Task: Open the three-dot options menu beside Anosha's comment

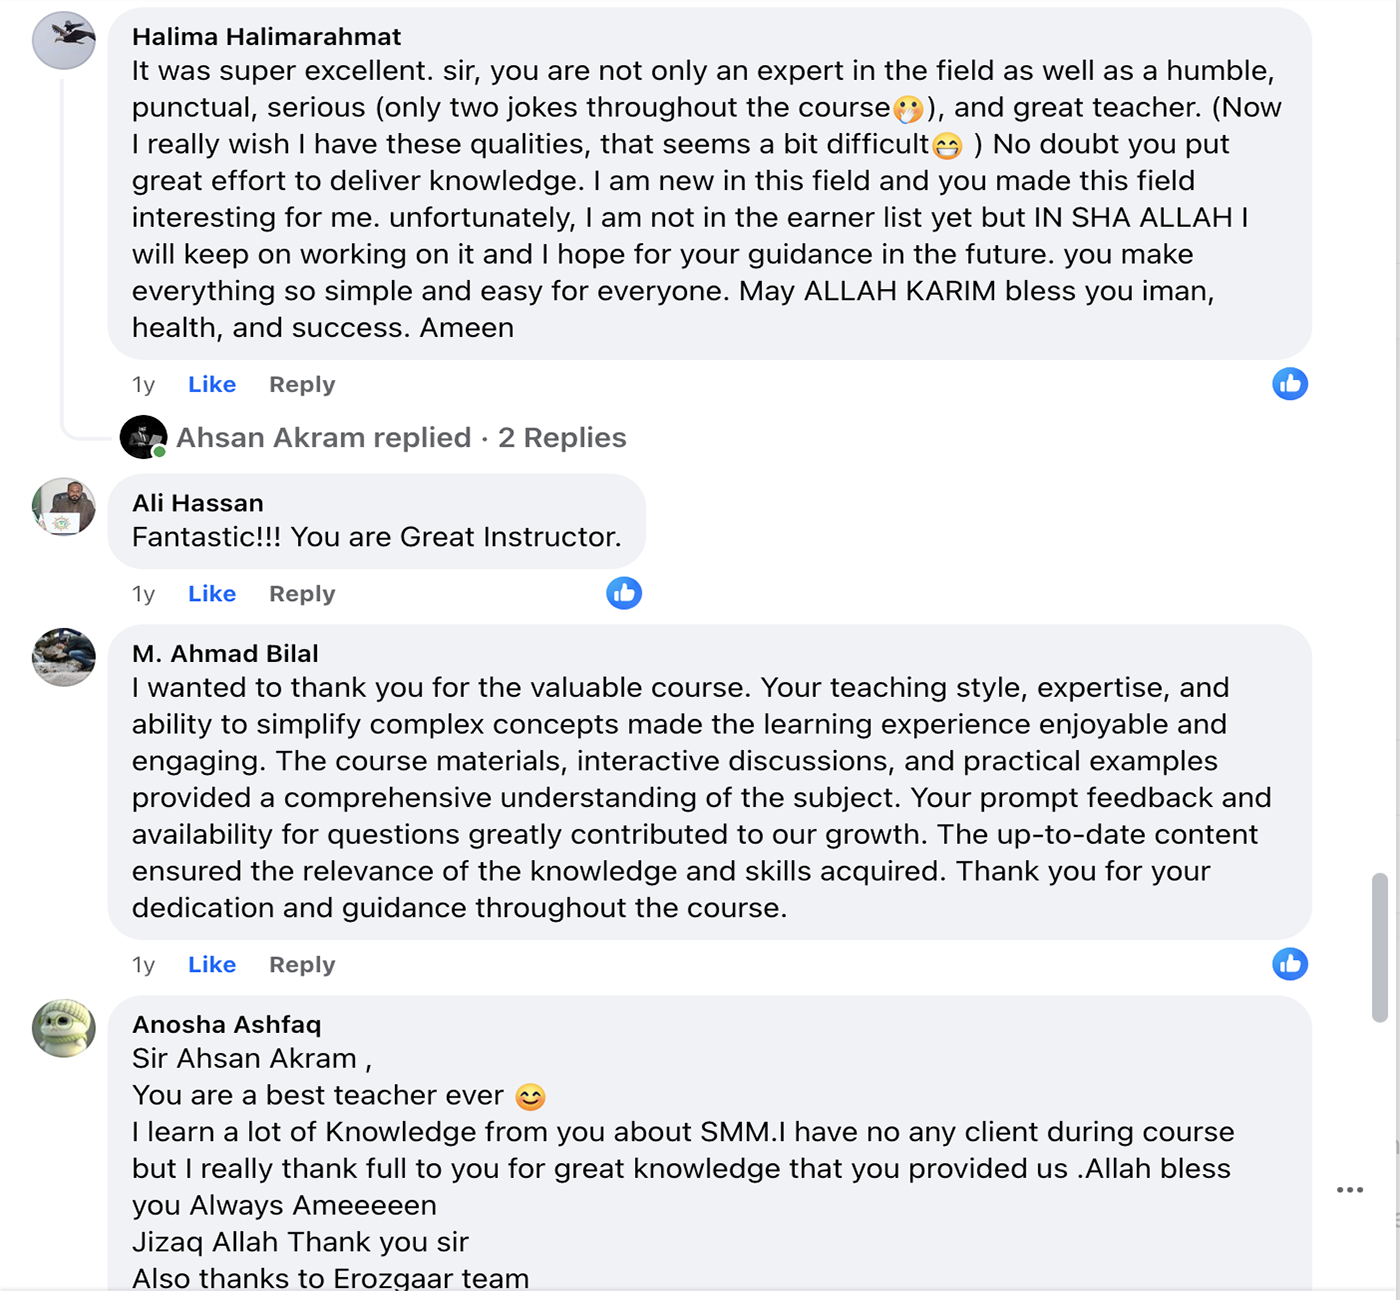Action: pos(1350,1190)
